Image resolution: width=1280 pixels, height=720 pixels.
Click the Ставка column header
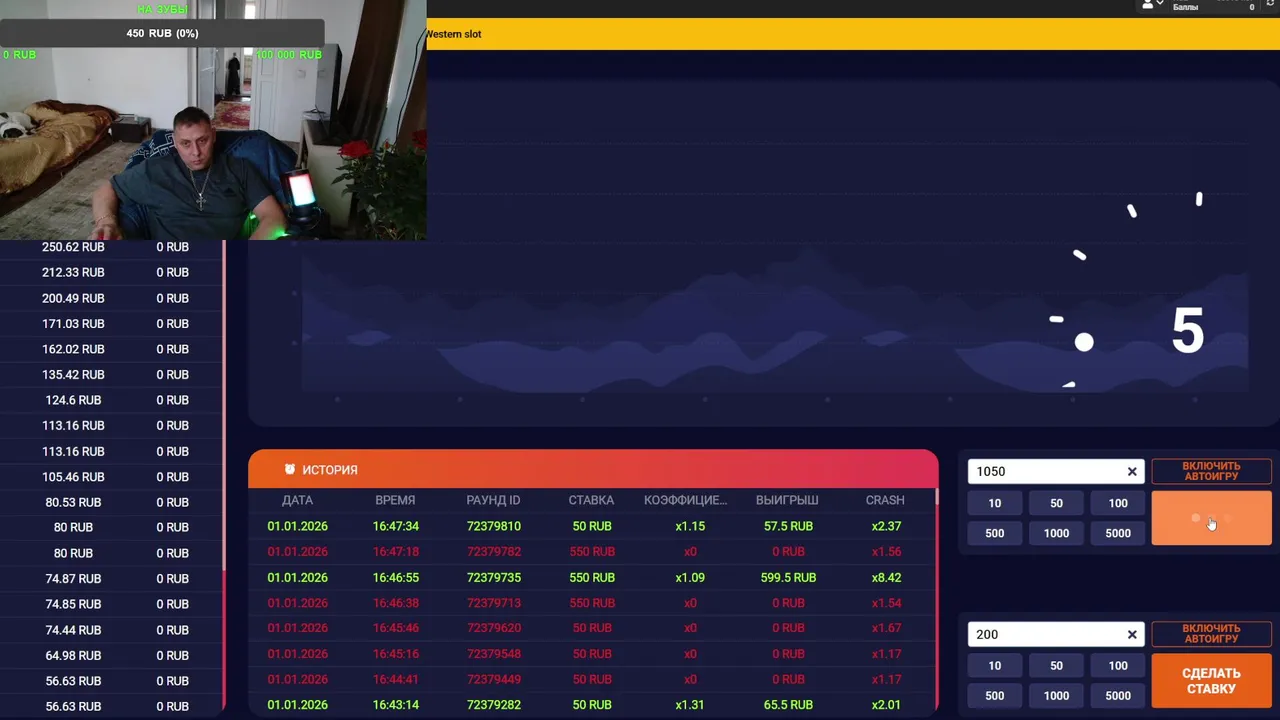coord(591,500)
